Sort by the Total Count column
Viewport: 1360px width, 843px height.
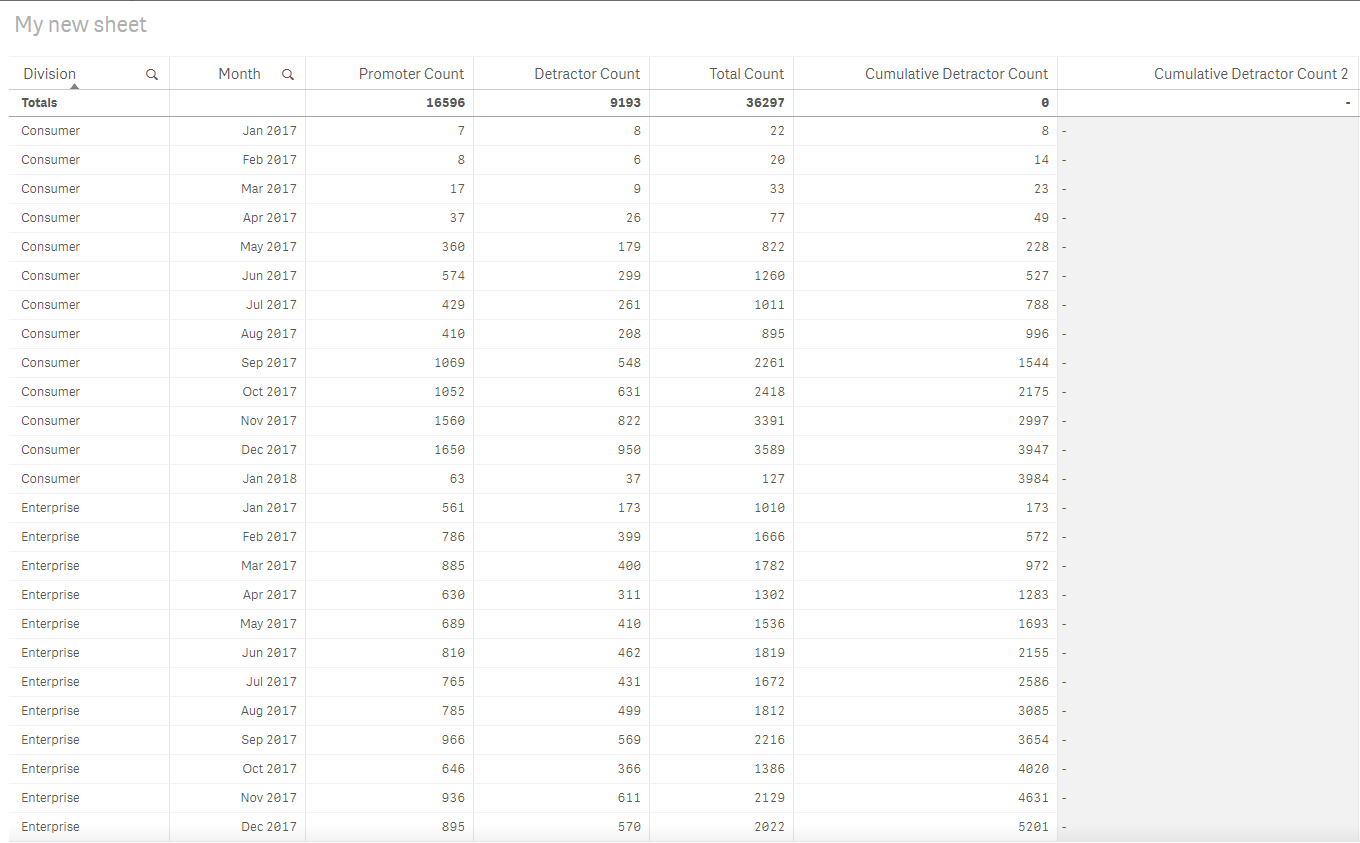[x=746, y=74]
